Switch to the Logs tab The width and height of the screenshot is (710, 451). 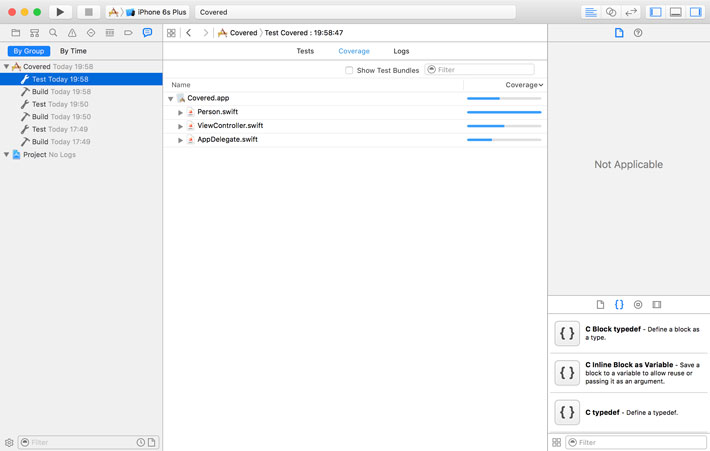pyautogui.click(x=401, y=51)
